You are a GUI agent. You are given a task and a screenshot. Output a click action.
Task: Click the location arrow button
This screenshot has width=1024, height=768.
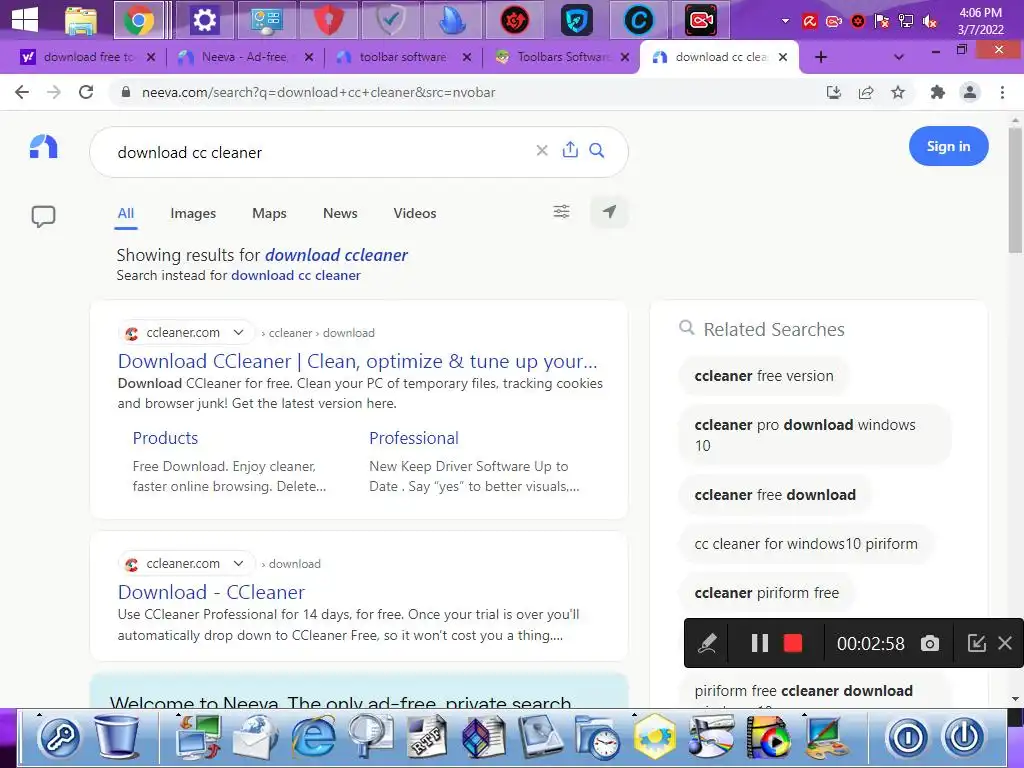609,212
